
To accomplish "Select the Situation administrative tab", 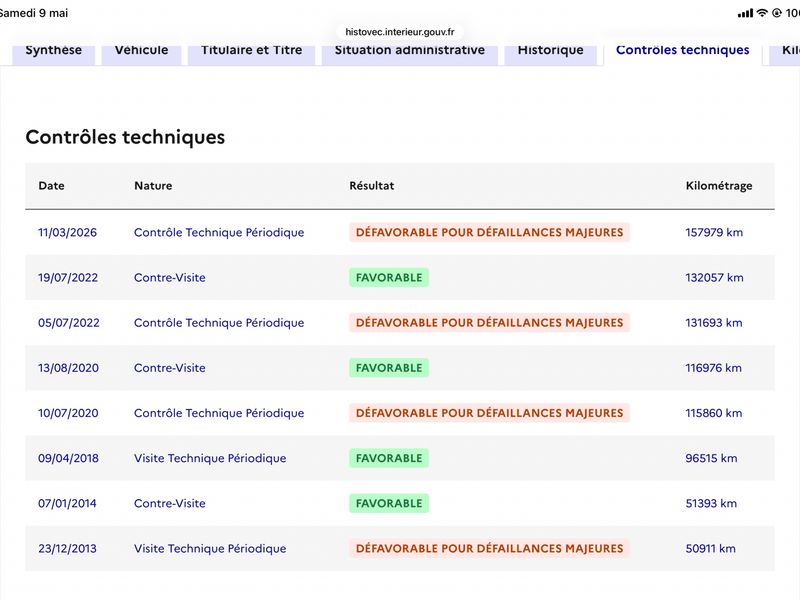I will click(410, 51).
